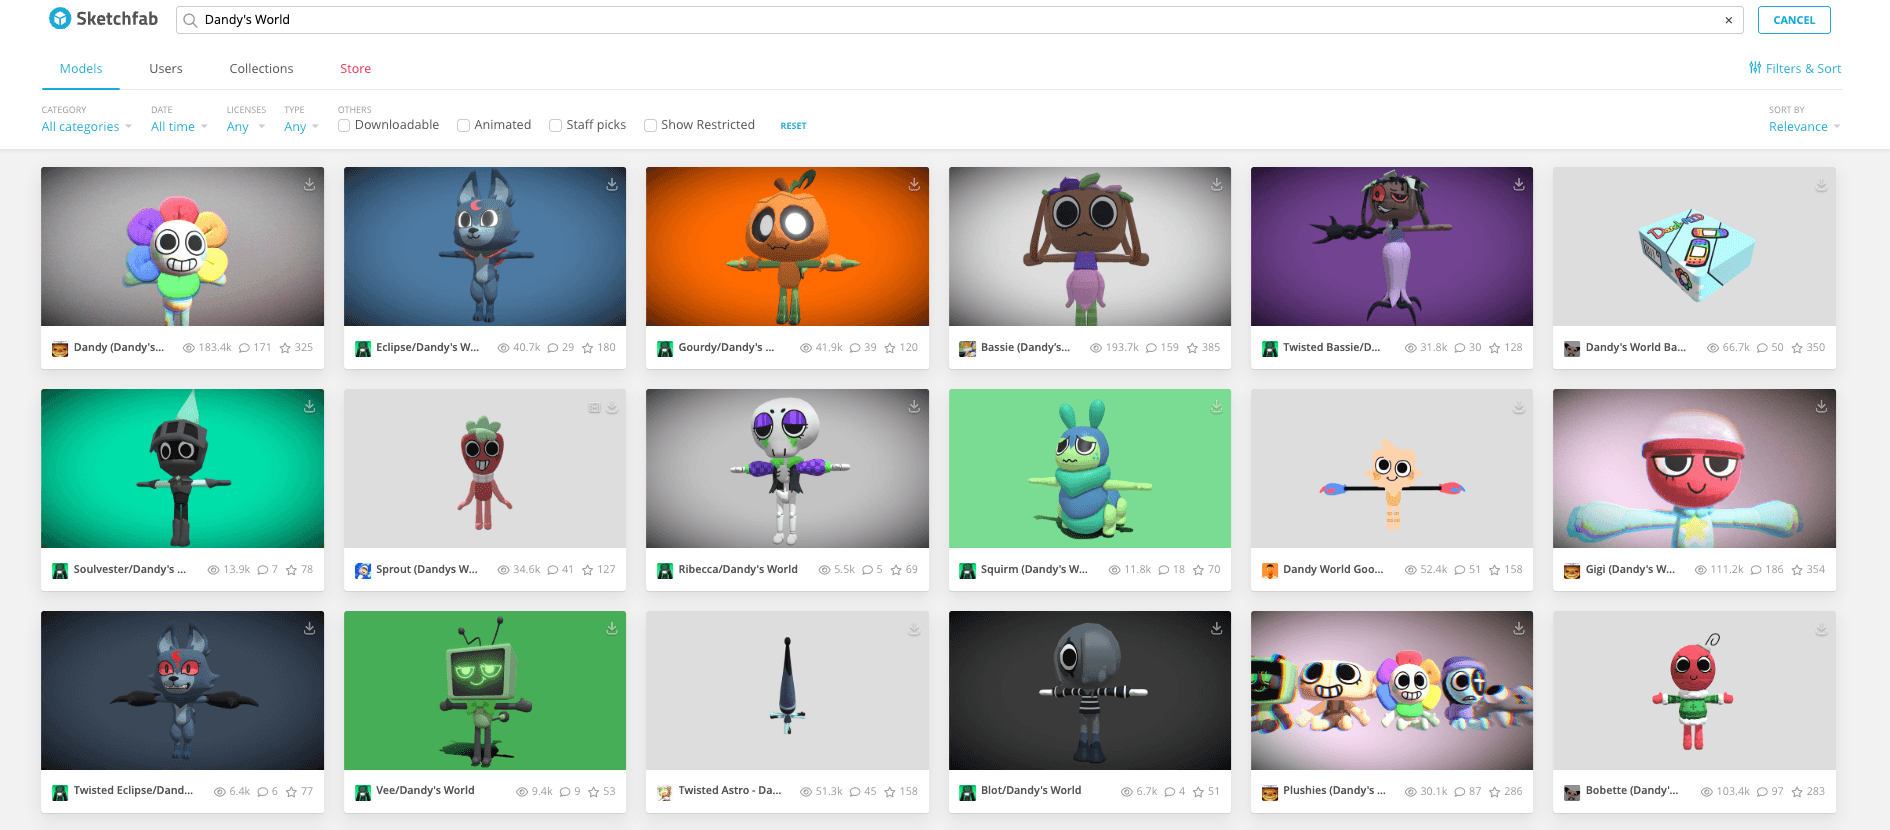Image resolution: width=1890 pixels, height=830 pixels.
Task: Click download icon on Soulvester card
Action: 310,406
